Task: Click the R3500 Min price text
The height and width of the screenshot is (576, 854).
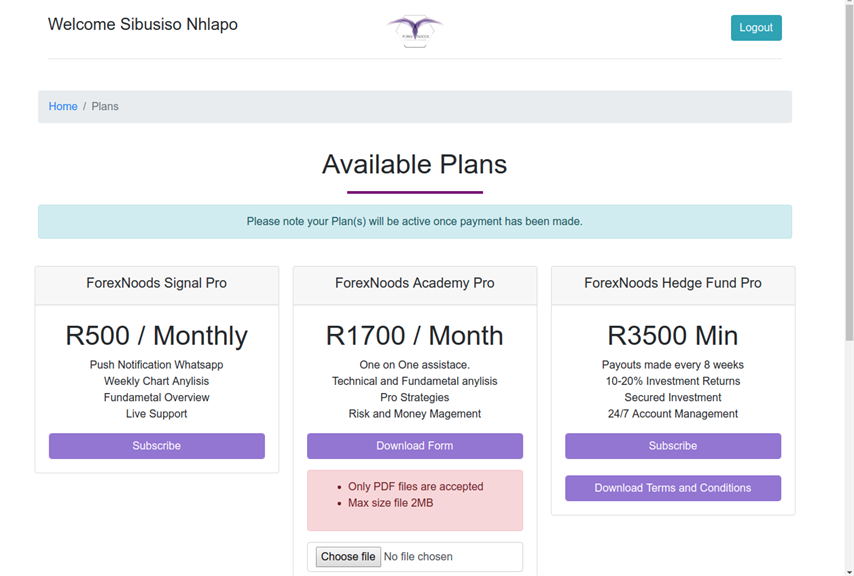Action: point(673,335)
